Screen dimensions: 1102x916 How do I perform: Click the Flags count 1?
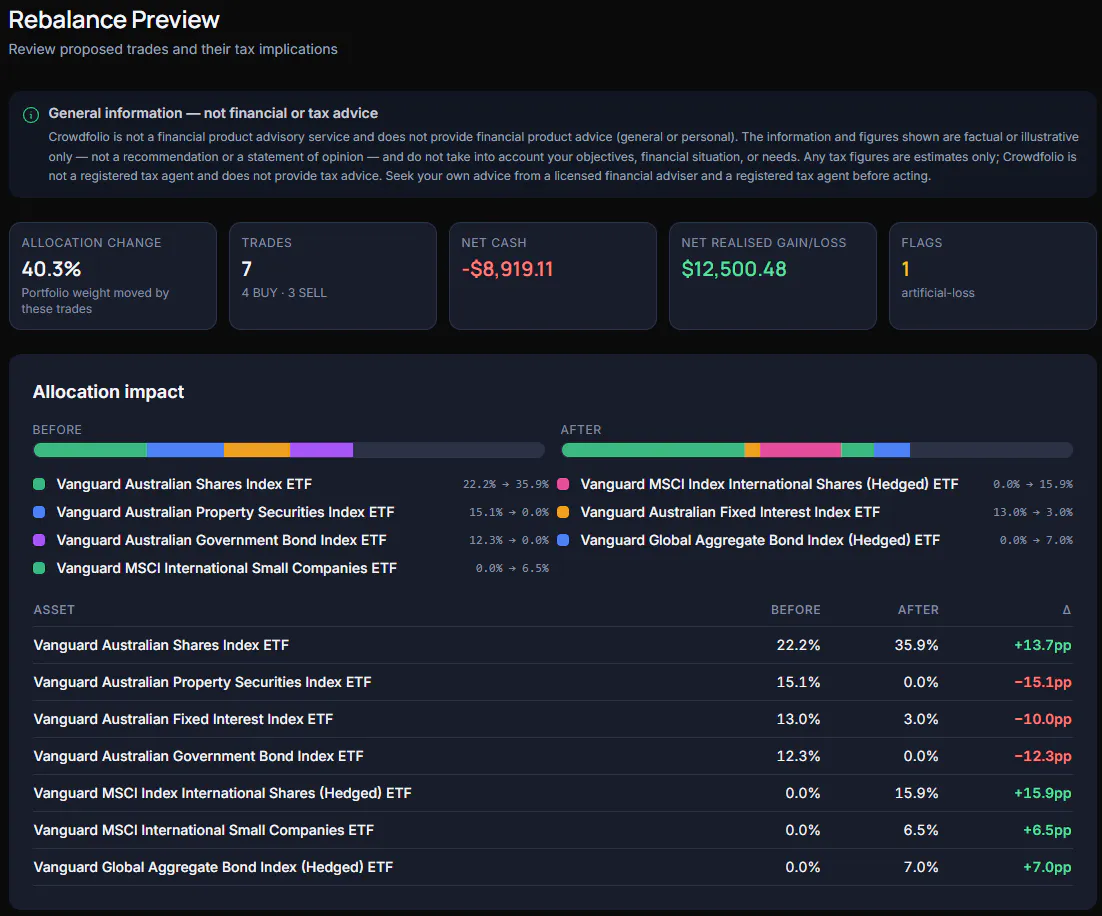(x=906, y=269)
